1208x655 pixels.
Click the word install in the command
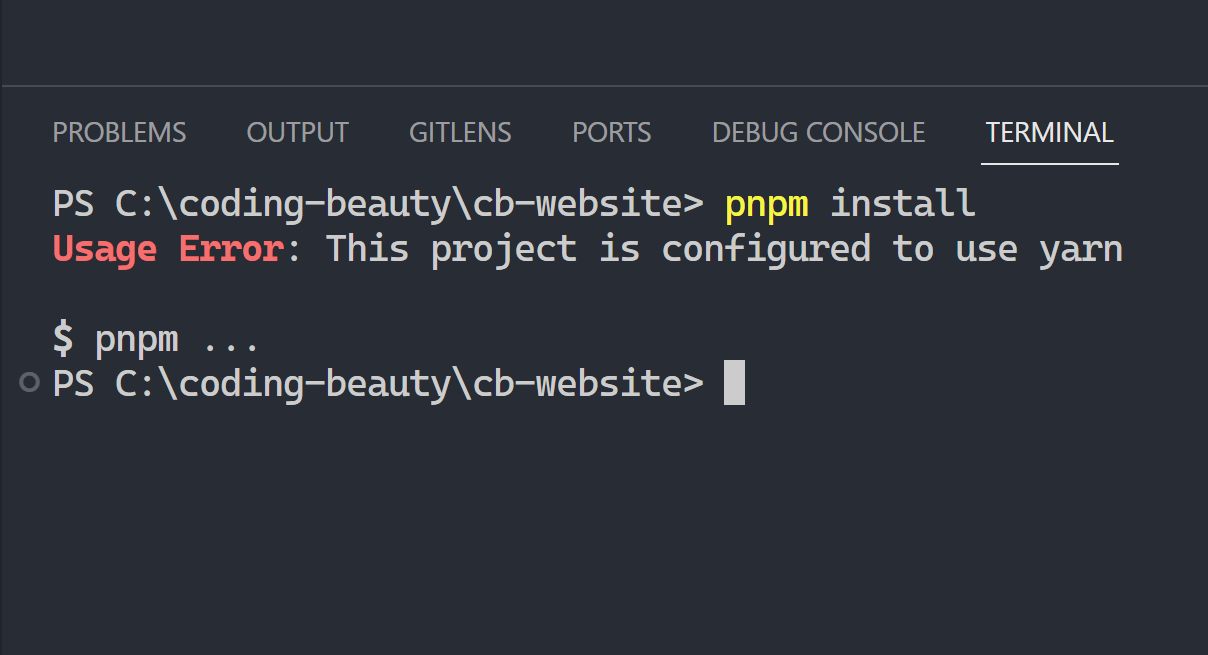click(x=902, y=204)
